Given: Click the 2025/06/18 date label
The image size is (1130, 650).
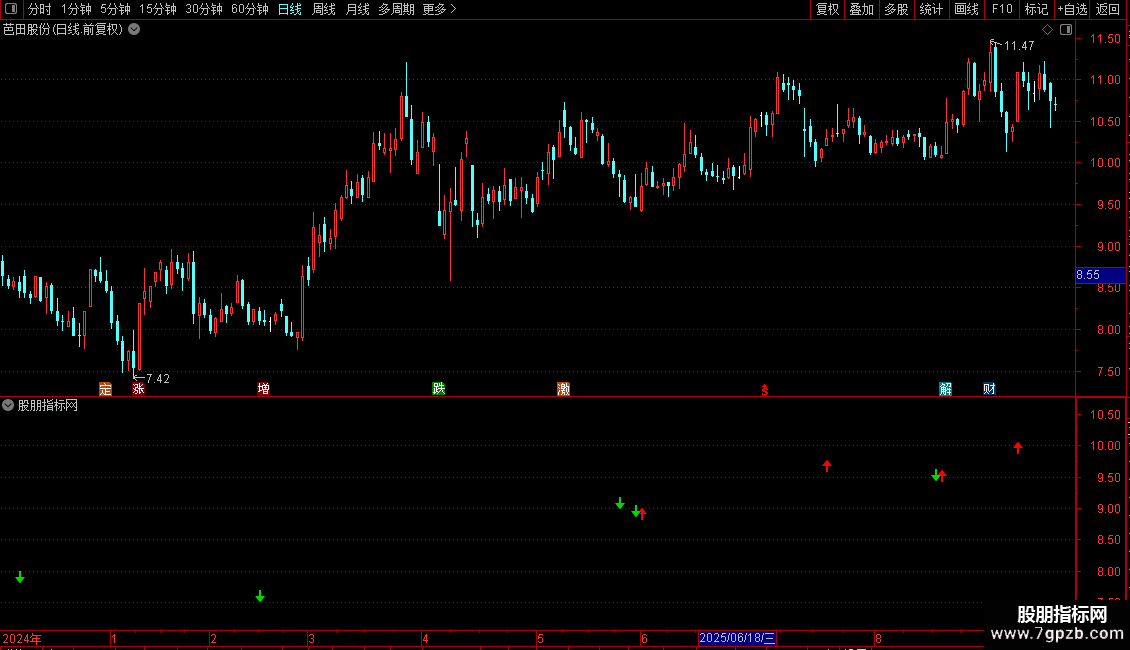Looking at the screenshot, I should pyautogui.click(x=737, y=638).
